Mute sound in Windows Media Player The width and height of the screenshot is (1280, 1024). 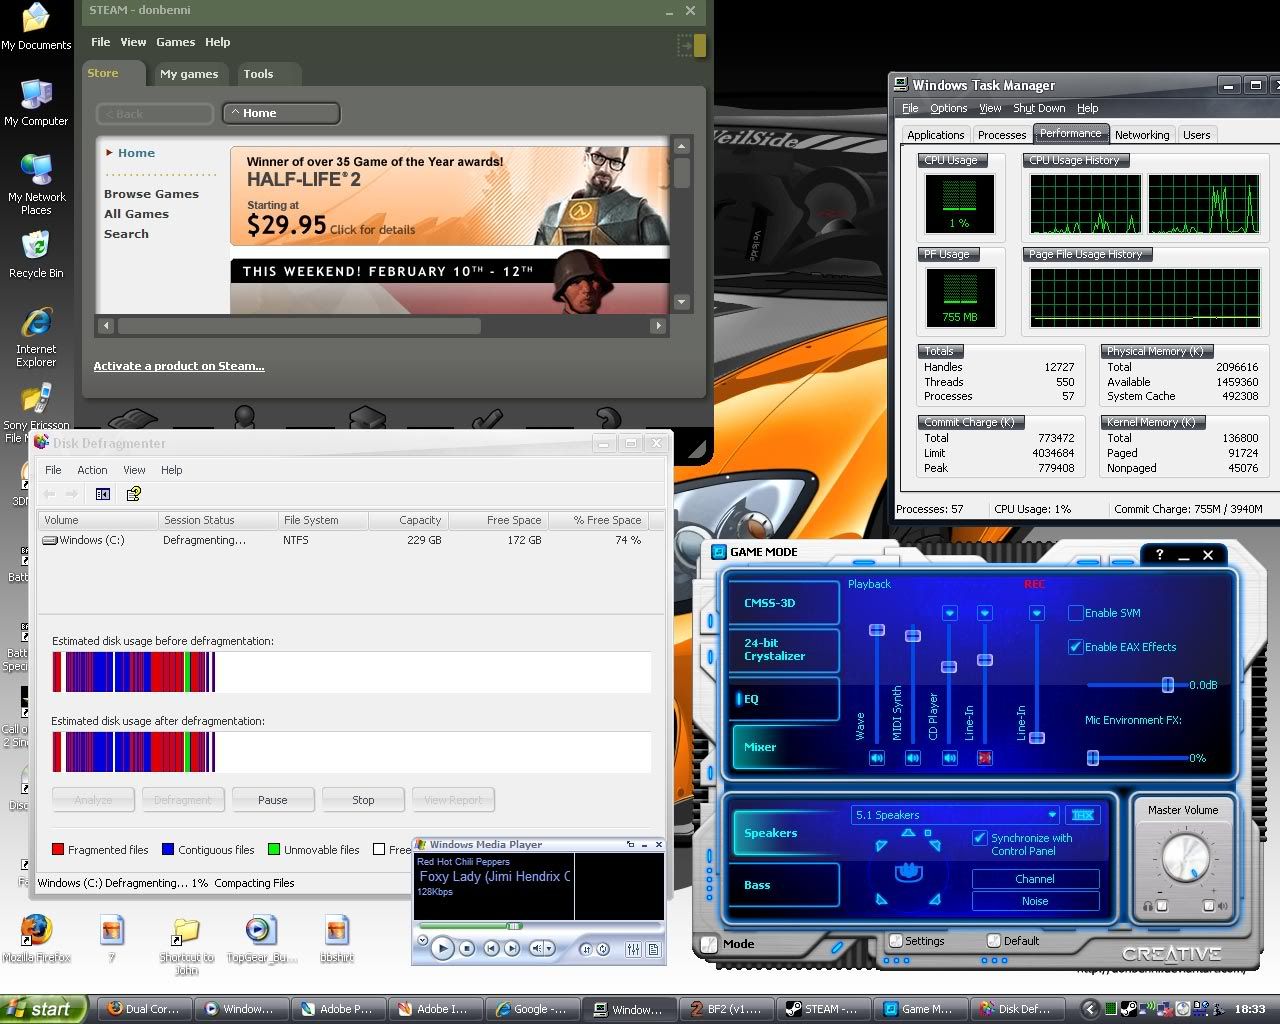[537, 948]
